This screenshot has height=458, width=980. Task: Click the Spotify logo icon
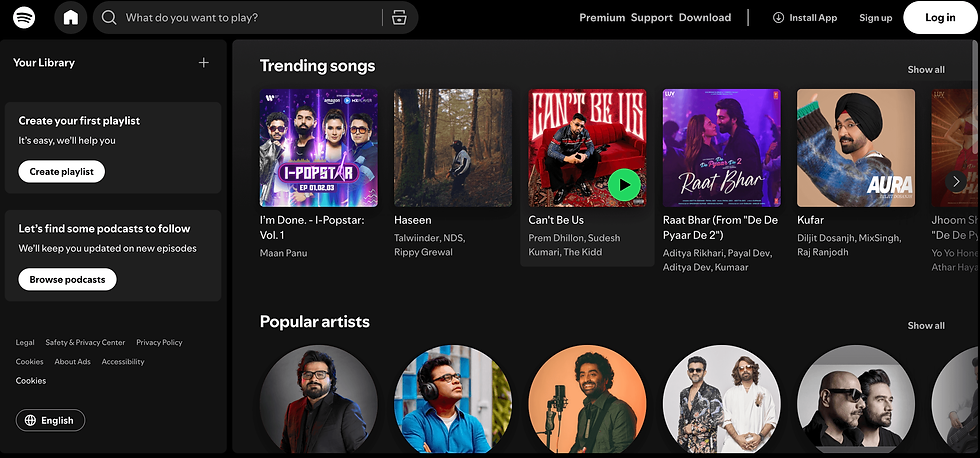pyautogui.click(x=24, y=17)
